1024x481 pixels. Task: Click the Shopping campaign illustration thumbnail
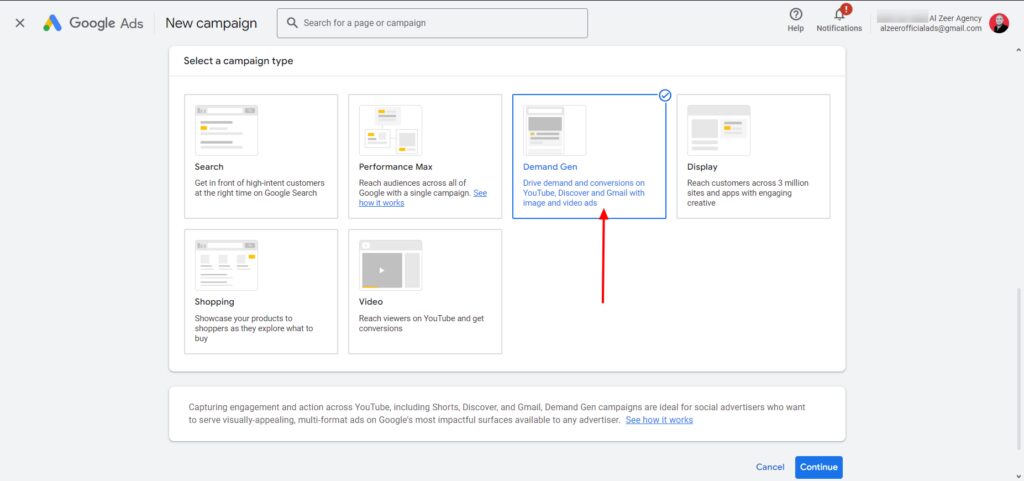(x=226, y=265)
